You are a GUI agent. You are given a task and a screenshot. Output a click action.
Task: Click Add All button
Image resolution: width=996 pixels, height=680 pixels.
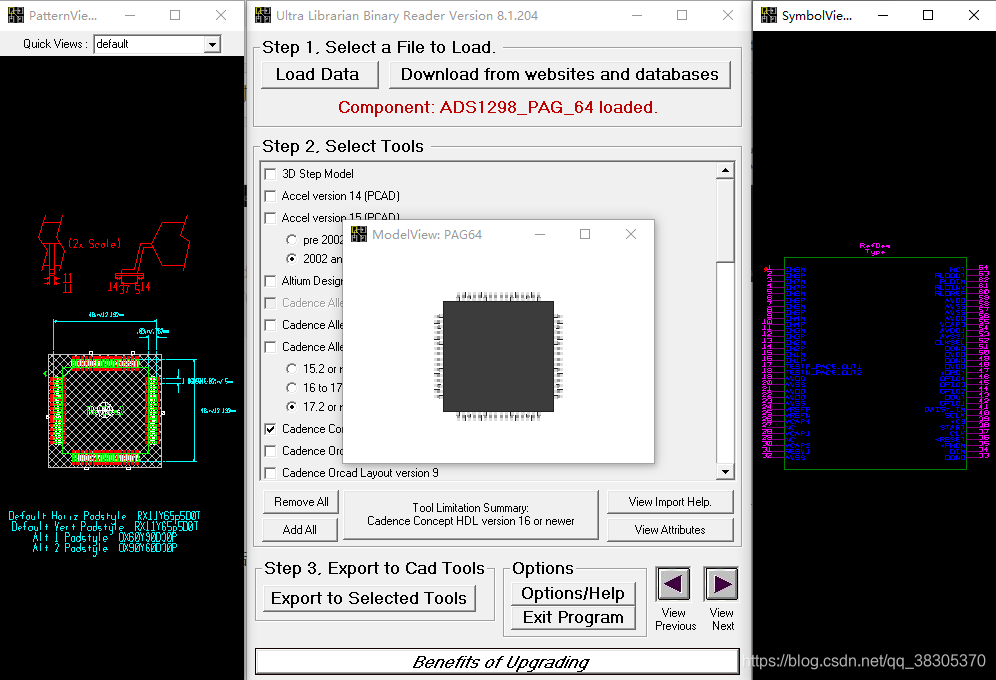coord(300,530)
